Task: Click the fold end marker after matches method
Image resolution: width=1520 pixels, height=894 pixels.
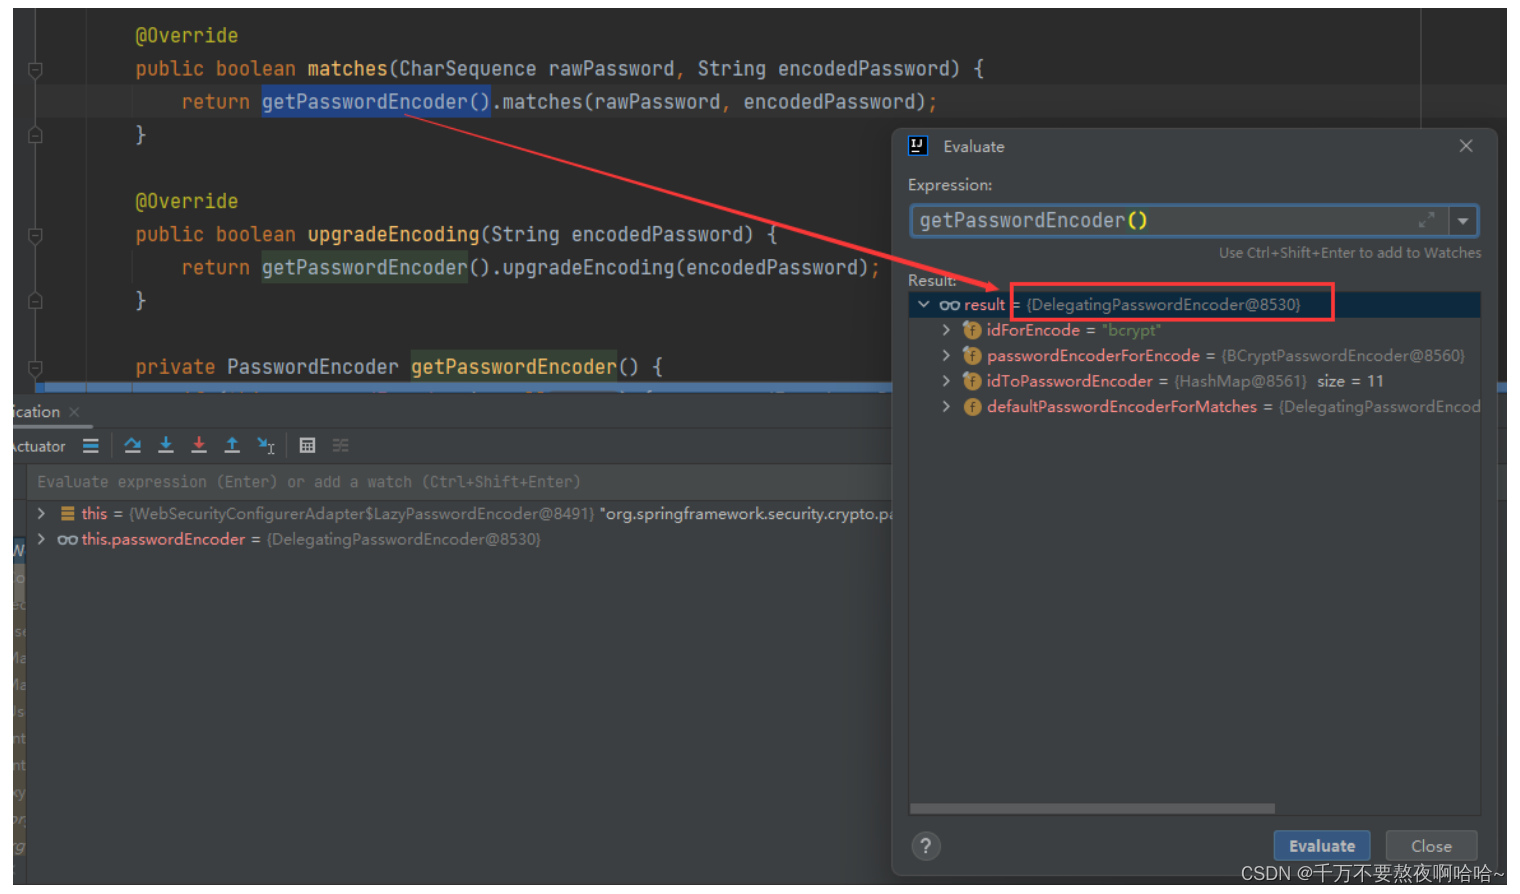Action: pos(35,135)
